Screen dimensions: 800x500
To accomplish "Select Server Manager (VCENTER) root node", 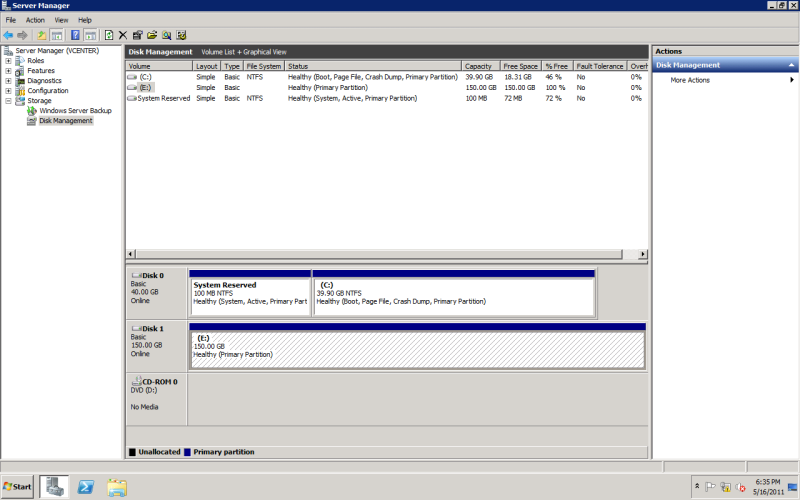I will 57,51.
